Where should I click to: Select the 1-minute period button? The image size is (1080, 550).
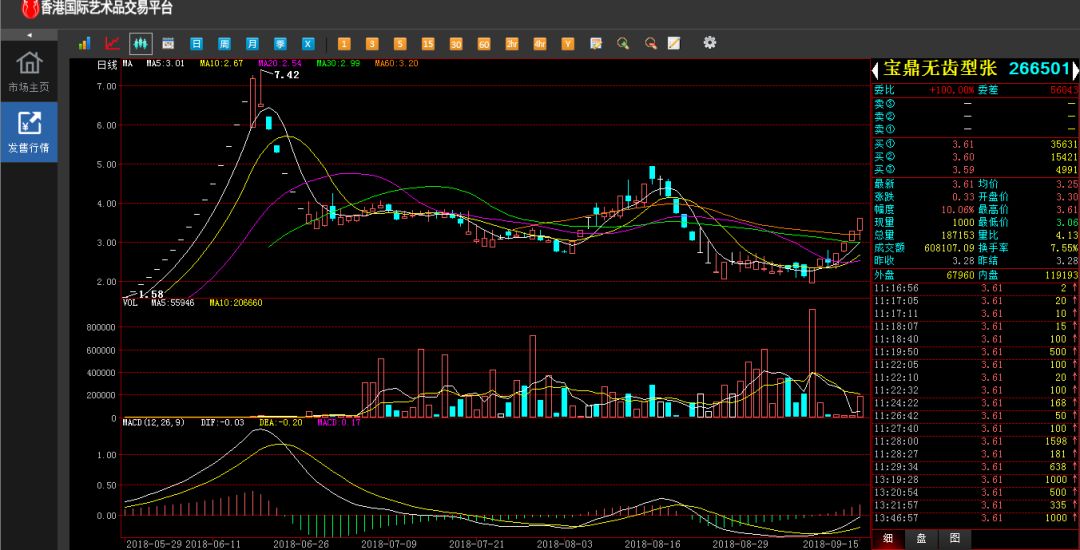tap(344, 44)
